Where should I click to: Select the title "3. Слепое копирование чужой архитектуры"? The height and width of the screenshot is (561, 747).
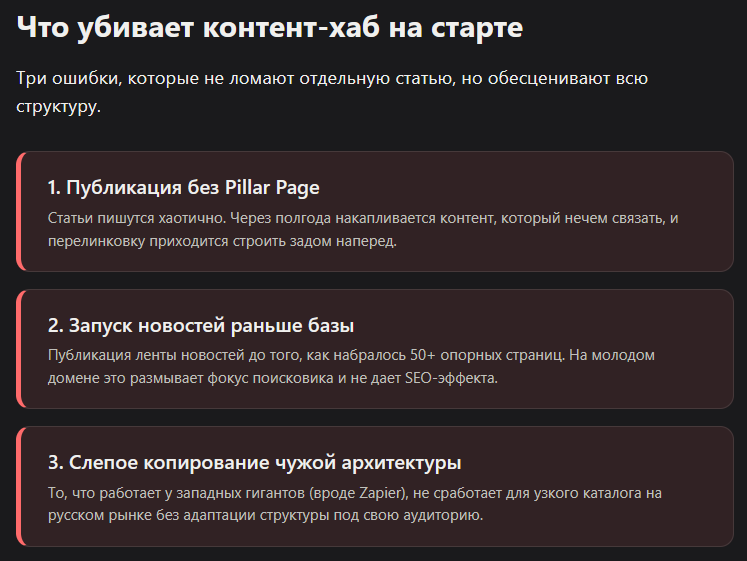tap(254, 462)
